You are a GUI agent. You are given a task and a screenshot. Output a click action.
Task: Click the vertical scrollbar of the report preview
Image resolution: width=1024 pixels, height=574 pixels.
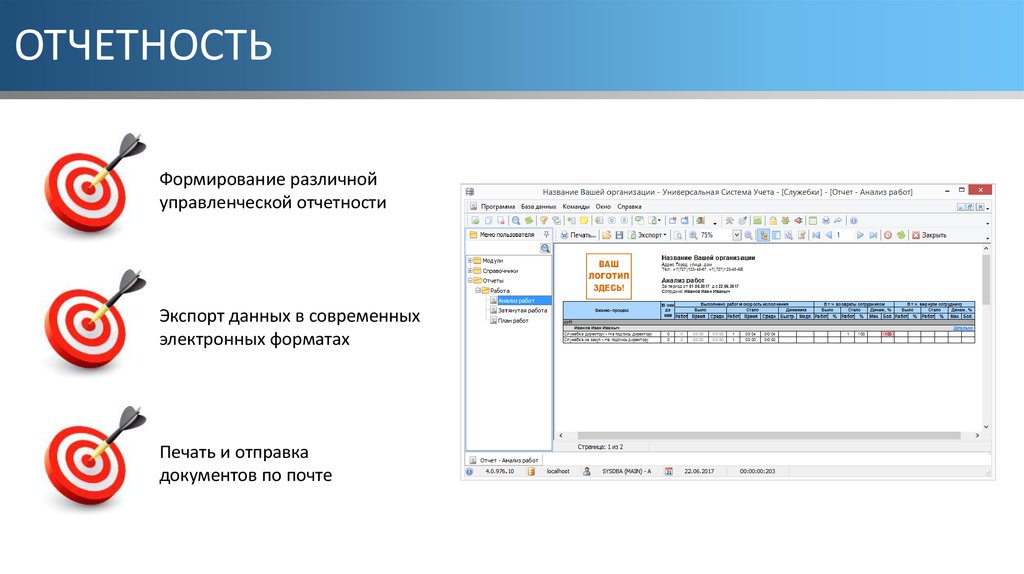[986, 338]
